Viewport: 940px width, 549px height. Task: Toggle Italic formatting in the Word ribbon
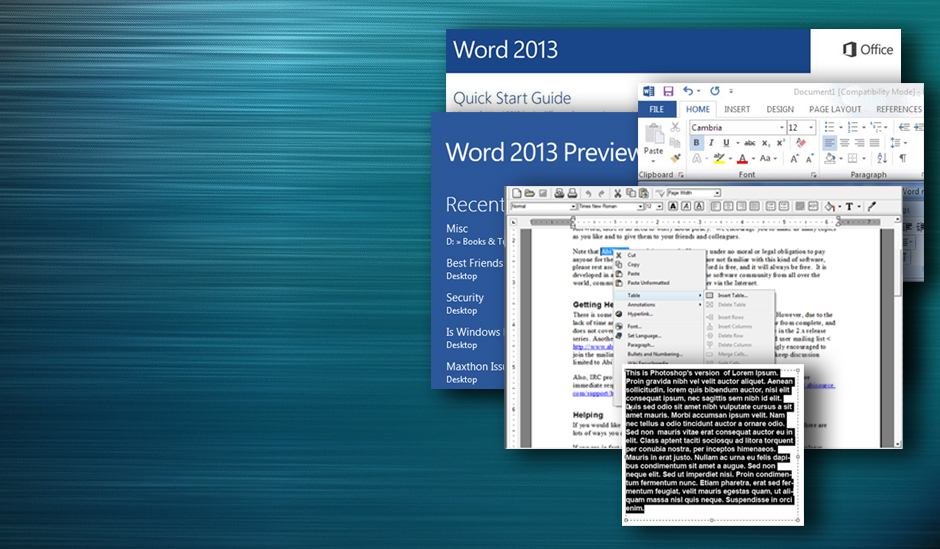pos(711,143)
